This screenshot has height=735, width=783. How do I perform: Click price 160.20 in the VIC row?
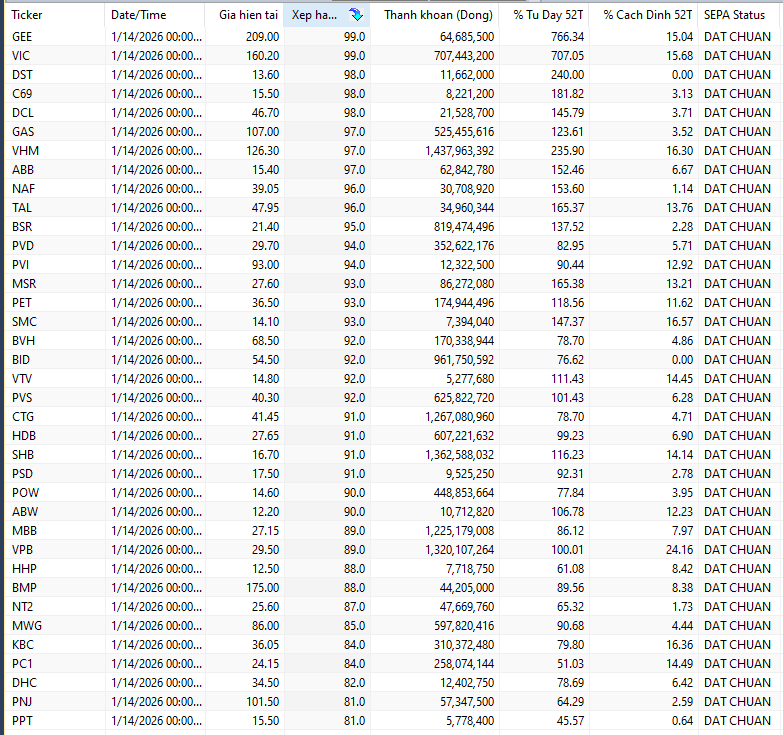[263, 55]
